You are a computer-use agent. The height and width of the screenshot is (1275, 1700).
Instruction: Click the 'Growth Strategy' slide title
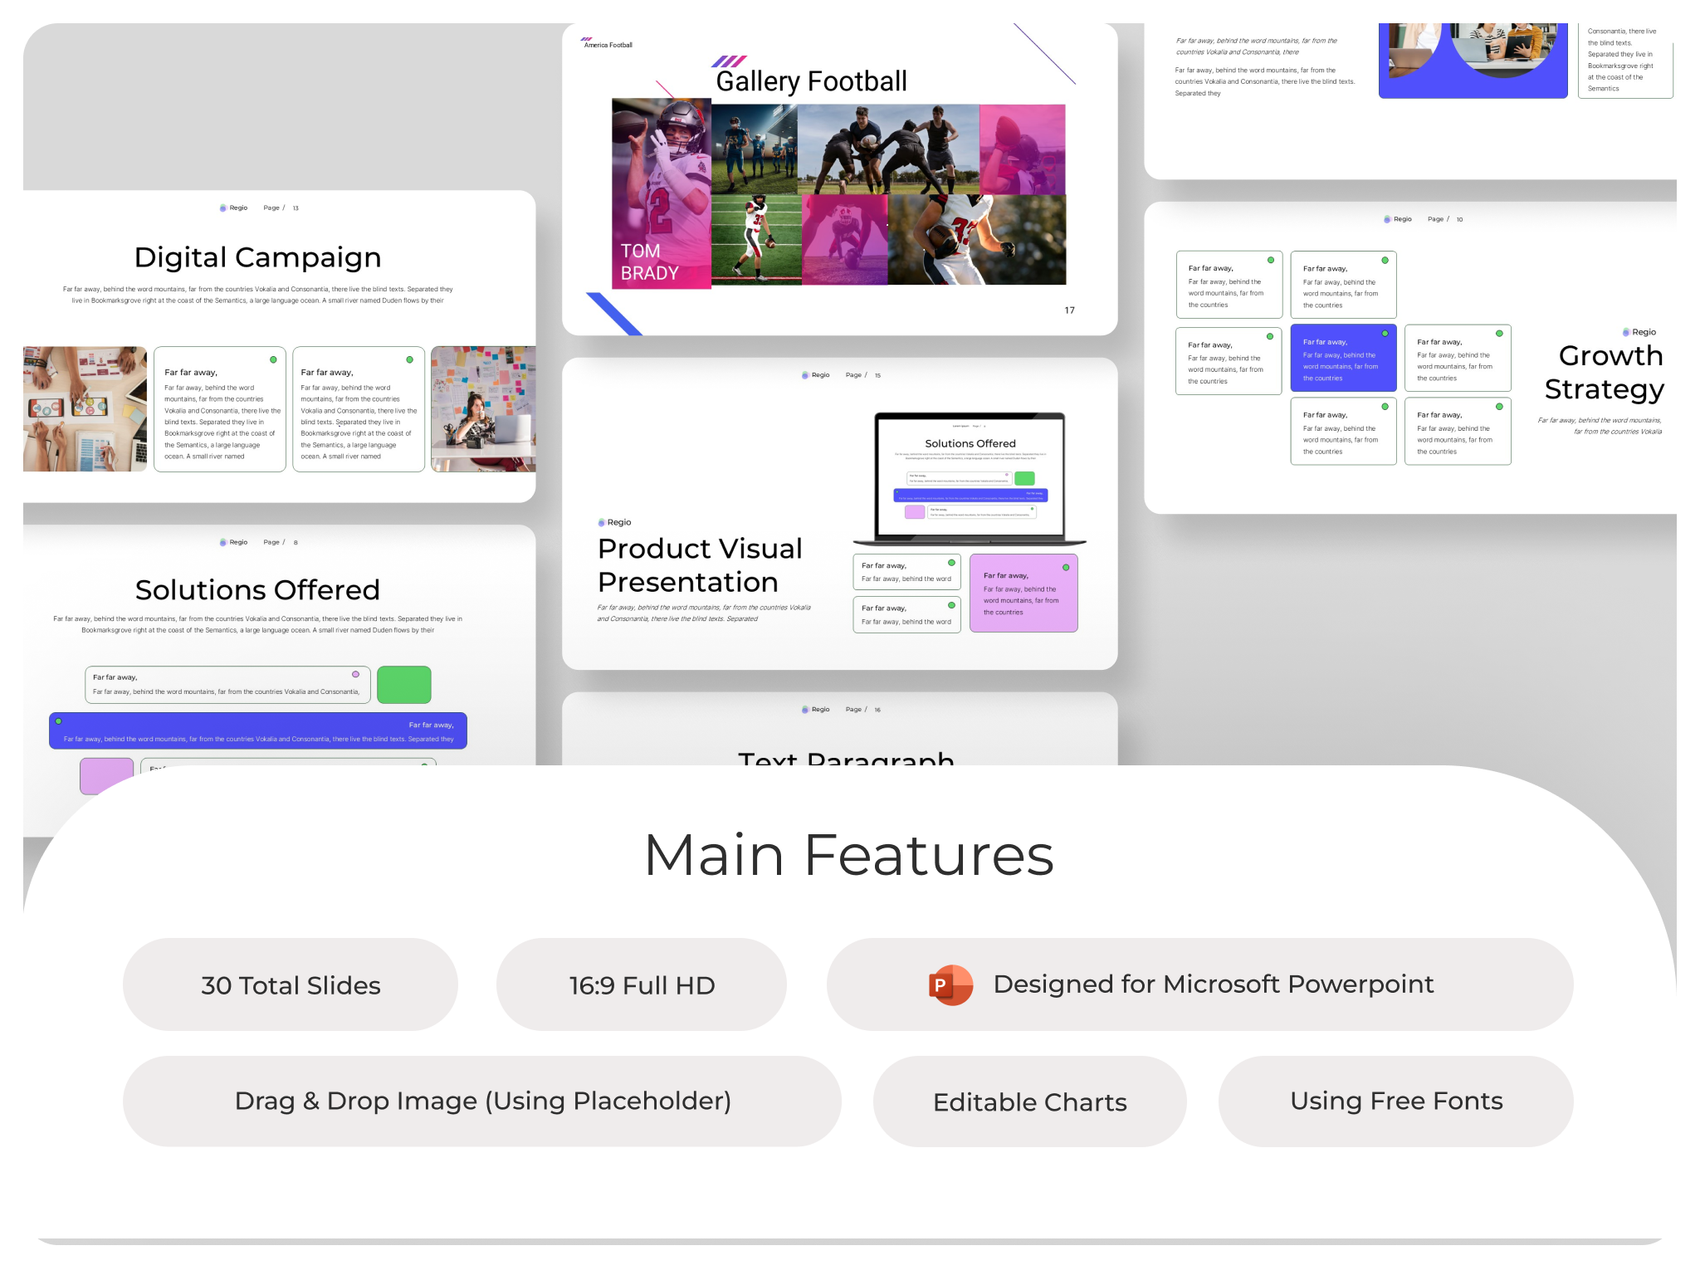point(1604,372)
